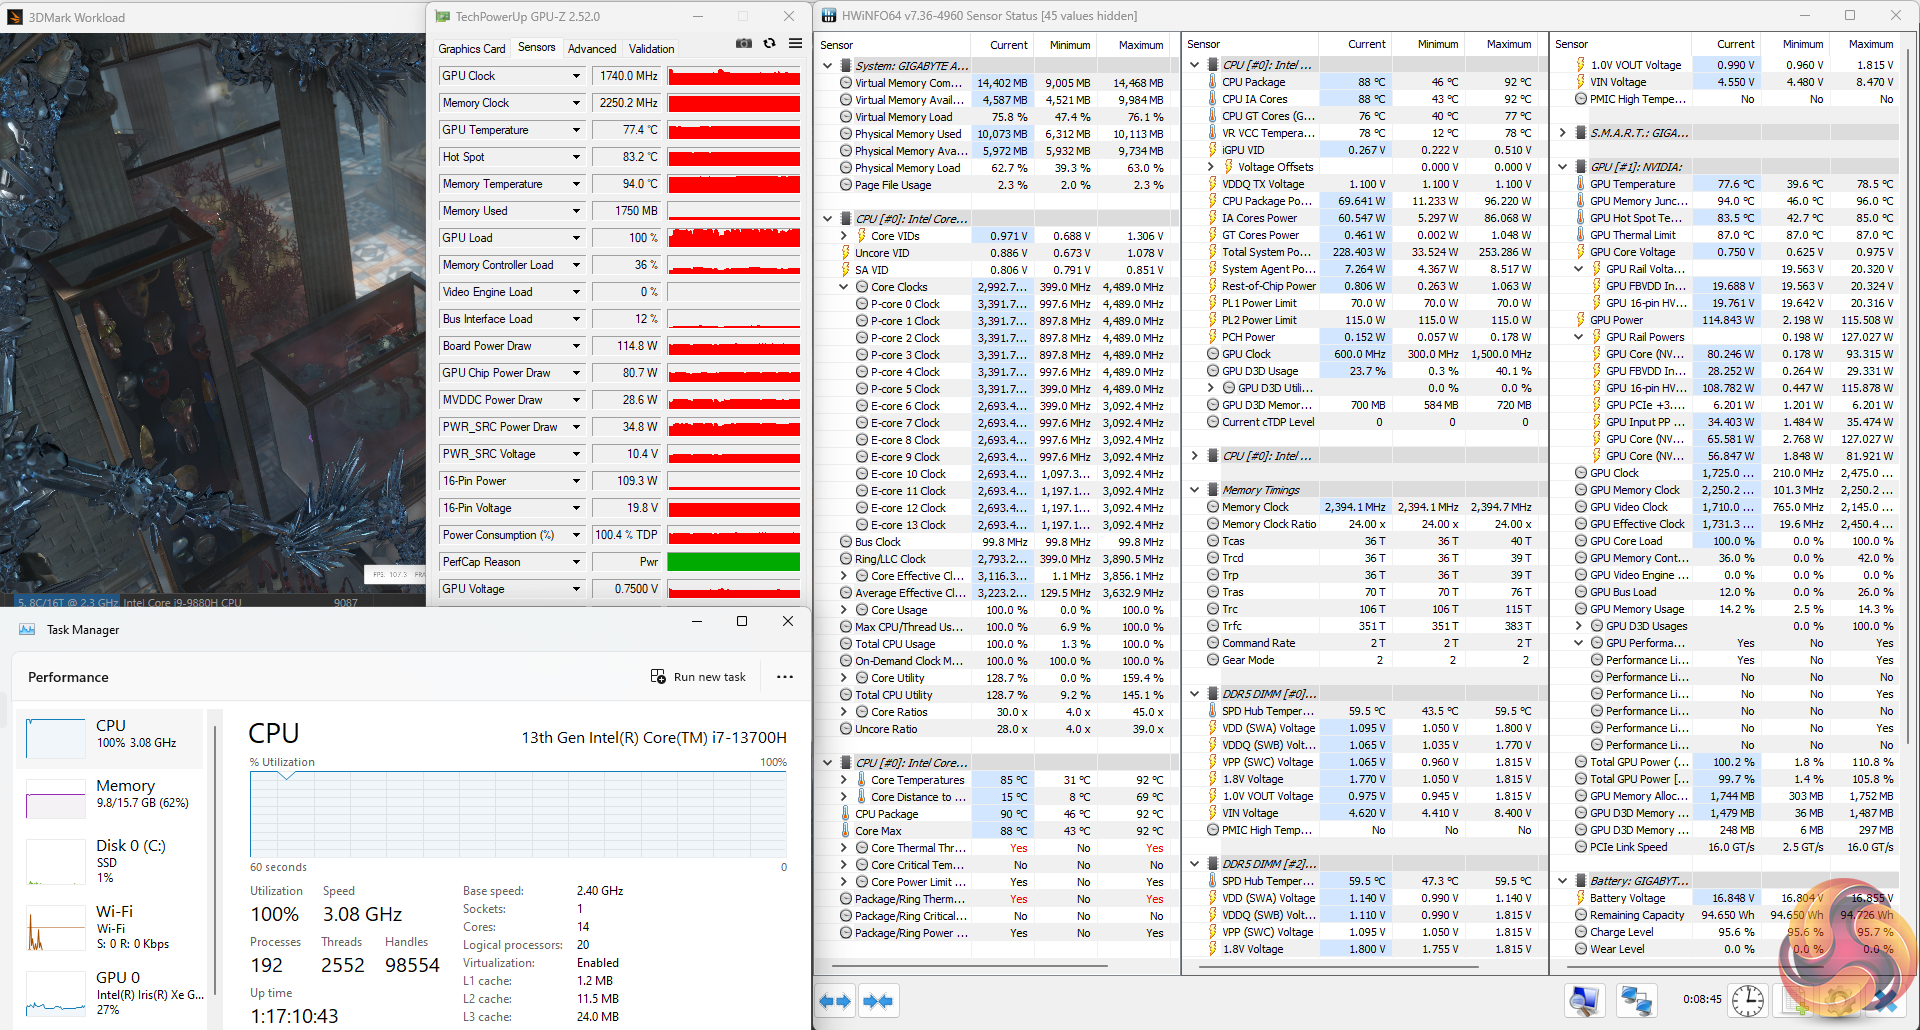This screenshot has height=1030, width=1920.
Task: Open the Hot Spot sensor dropdown
Action: pyautogui.click(x=576, y=157)
